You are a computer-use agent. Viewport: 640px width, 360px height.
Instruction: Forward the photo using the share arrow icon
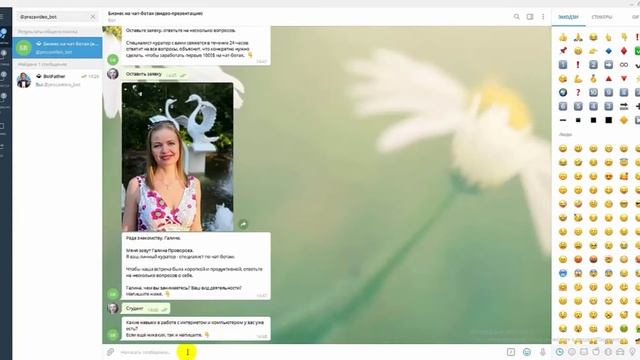pyautogui.click(x=243, y=224)
